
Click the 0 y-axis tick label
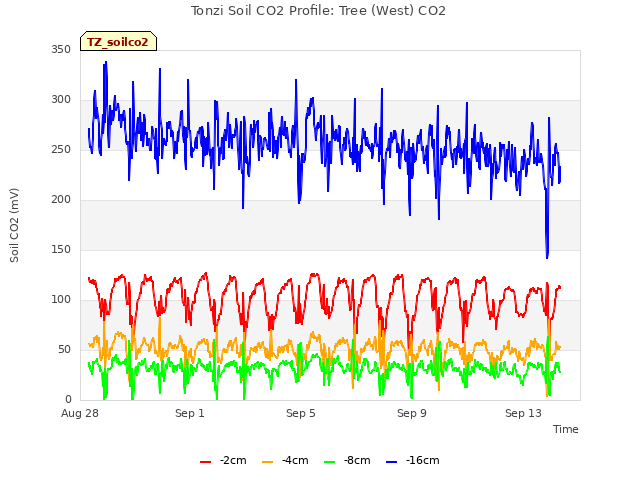coord(68,400)
